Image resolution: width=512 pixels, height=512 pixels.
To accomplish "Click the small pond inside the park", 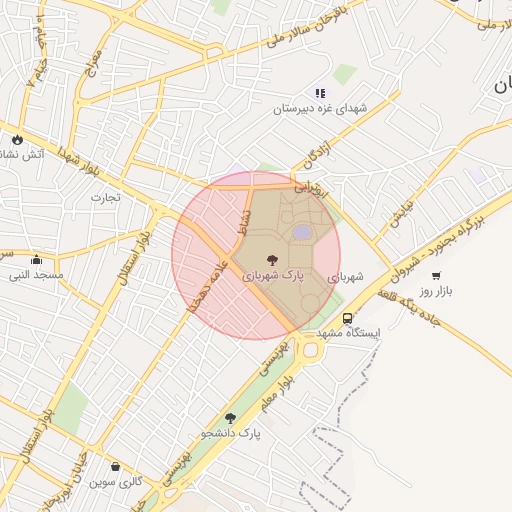I will (x=303, y=232).
